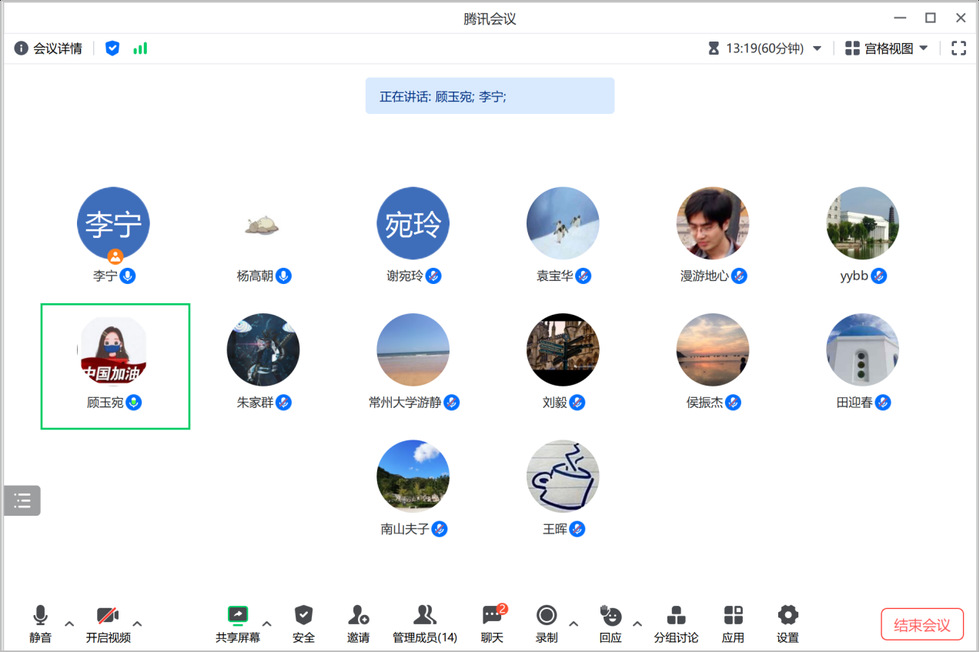
Task: Select yybb's building avatar
Action: pyautogui.click(x=862, y=223)
